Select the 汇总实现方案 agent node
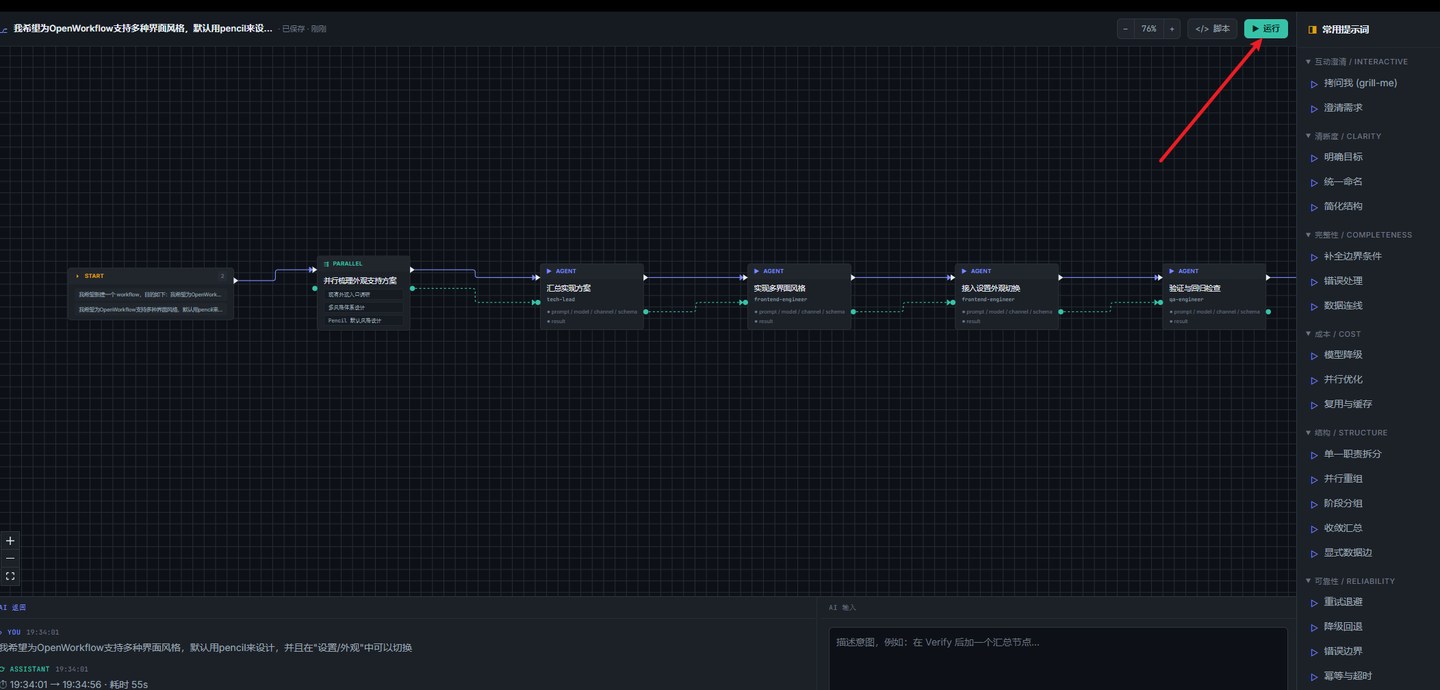 point(592,296)
